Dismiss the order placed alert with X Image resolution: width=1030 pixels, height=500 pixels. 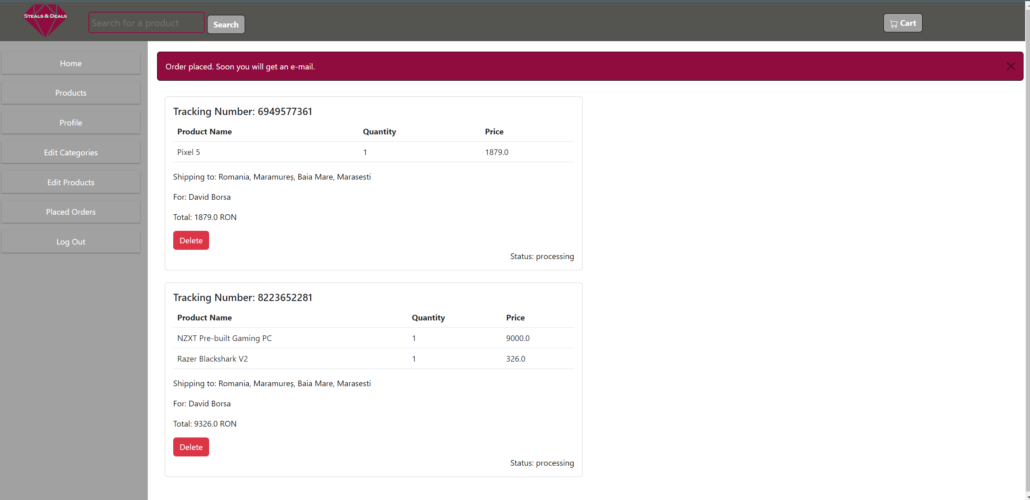pos(1011,66)
